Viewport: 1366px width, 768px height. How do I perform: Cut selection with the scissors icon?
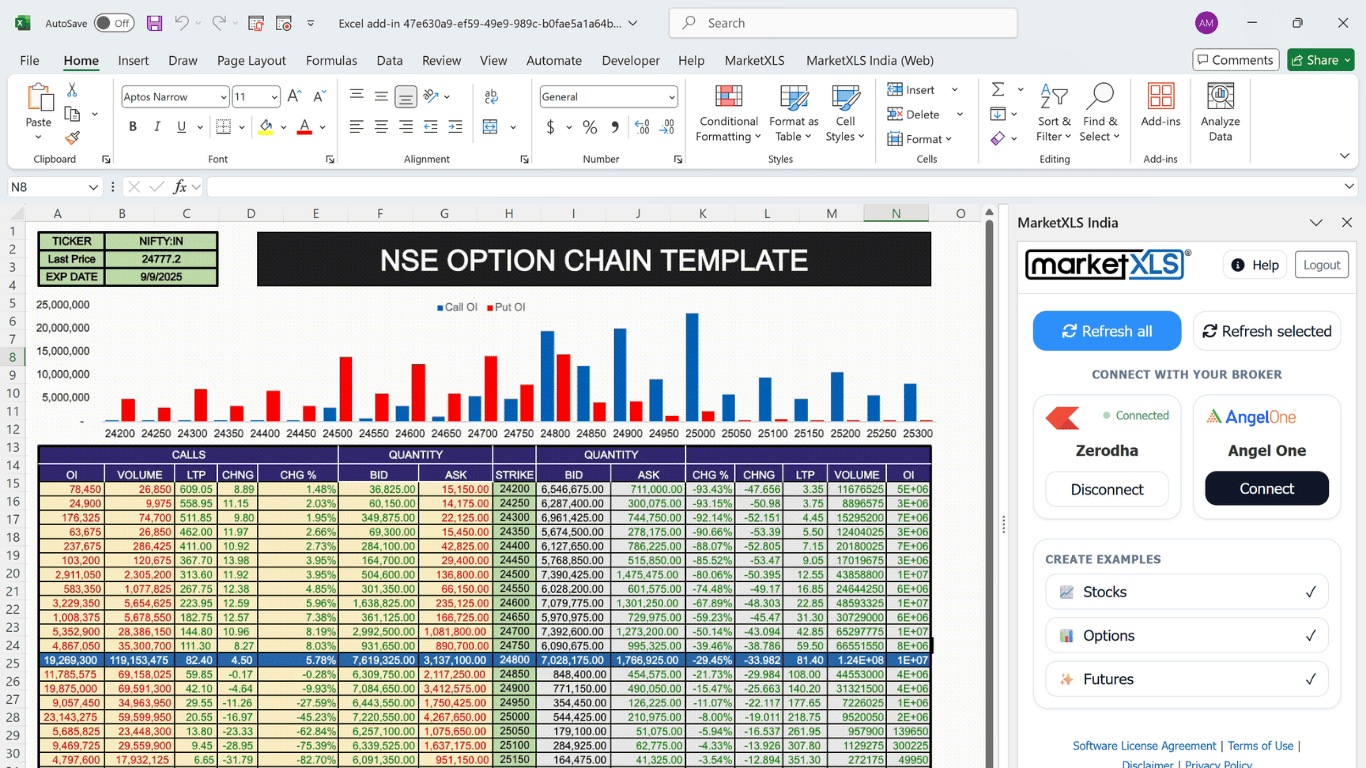click(x=72, y=90)
